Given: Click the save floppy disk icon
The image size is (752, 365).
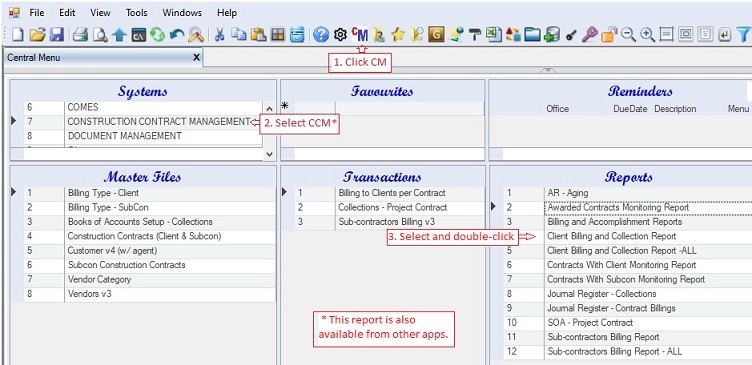Looking at the screenshot, I should pyautogui.click(x=57, y=35).
